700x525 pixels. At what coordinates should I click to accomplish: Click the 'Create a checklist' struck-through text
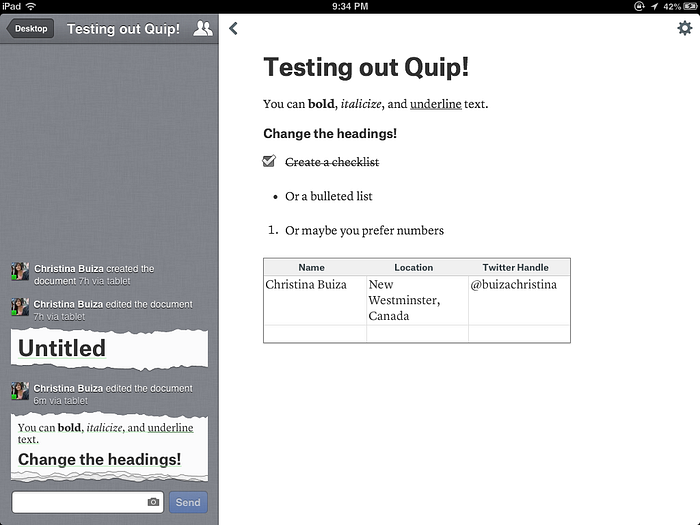(x=332, y=162)
